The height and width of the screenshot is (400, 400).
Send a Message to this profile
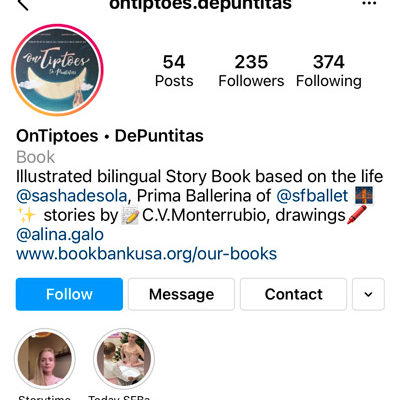pos(181,294)
